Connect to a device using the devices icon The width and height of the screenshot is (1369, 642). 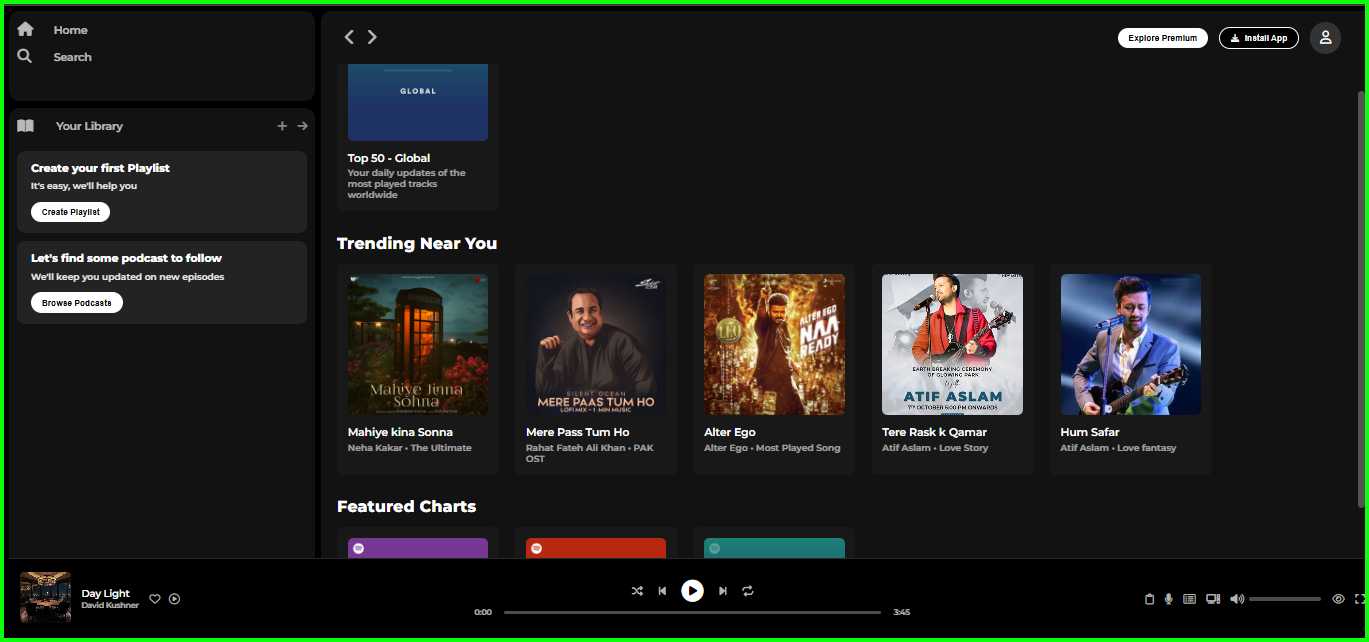[1213, 598]
